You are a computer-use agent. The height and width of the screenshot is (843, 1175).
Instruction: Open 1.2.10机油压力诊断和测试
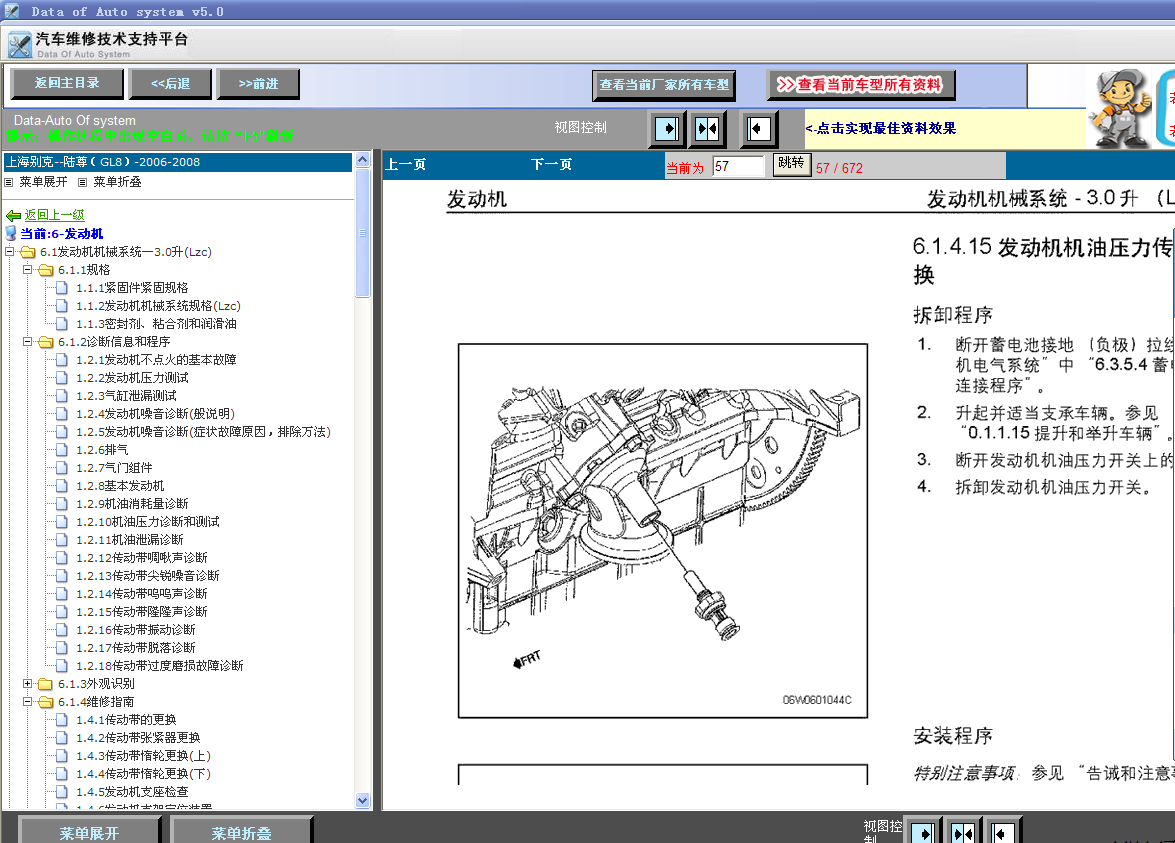click(x=148, y=522)
